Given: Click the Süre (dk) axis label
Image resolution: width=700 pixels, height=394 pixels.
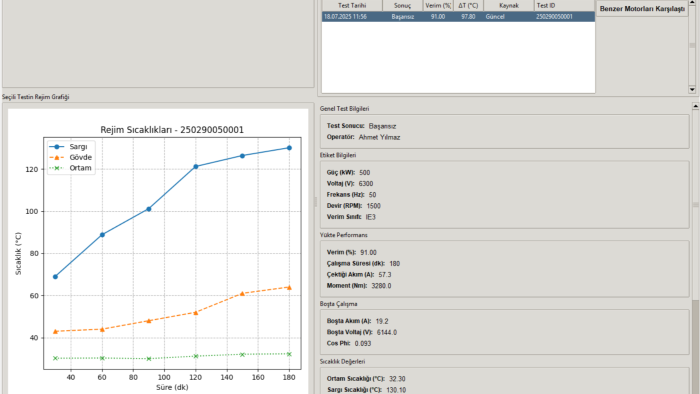Looking at the screenshot, I should pyautogui.click(x=172, y=387).
